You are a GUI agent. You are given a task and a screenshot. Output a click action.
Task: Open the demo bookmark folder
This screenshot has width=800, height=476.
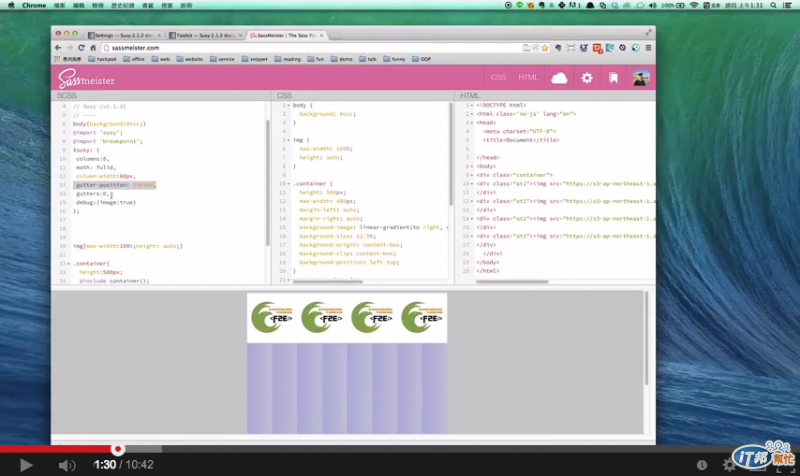tap(342, 59)
